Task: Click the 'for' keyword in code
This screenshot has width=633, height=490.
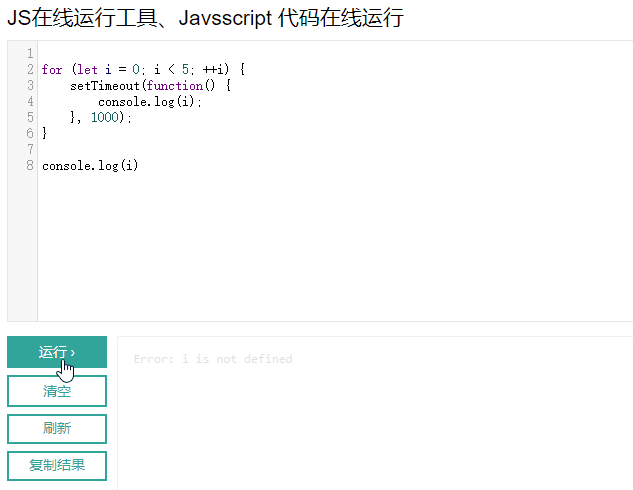Action: [x=52, y=69]
